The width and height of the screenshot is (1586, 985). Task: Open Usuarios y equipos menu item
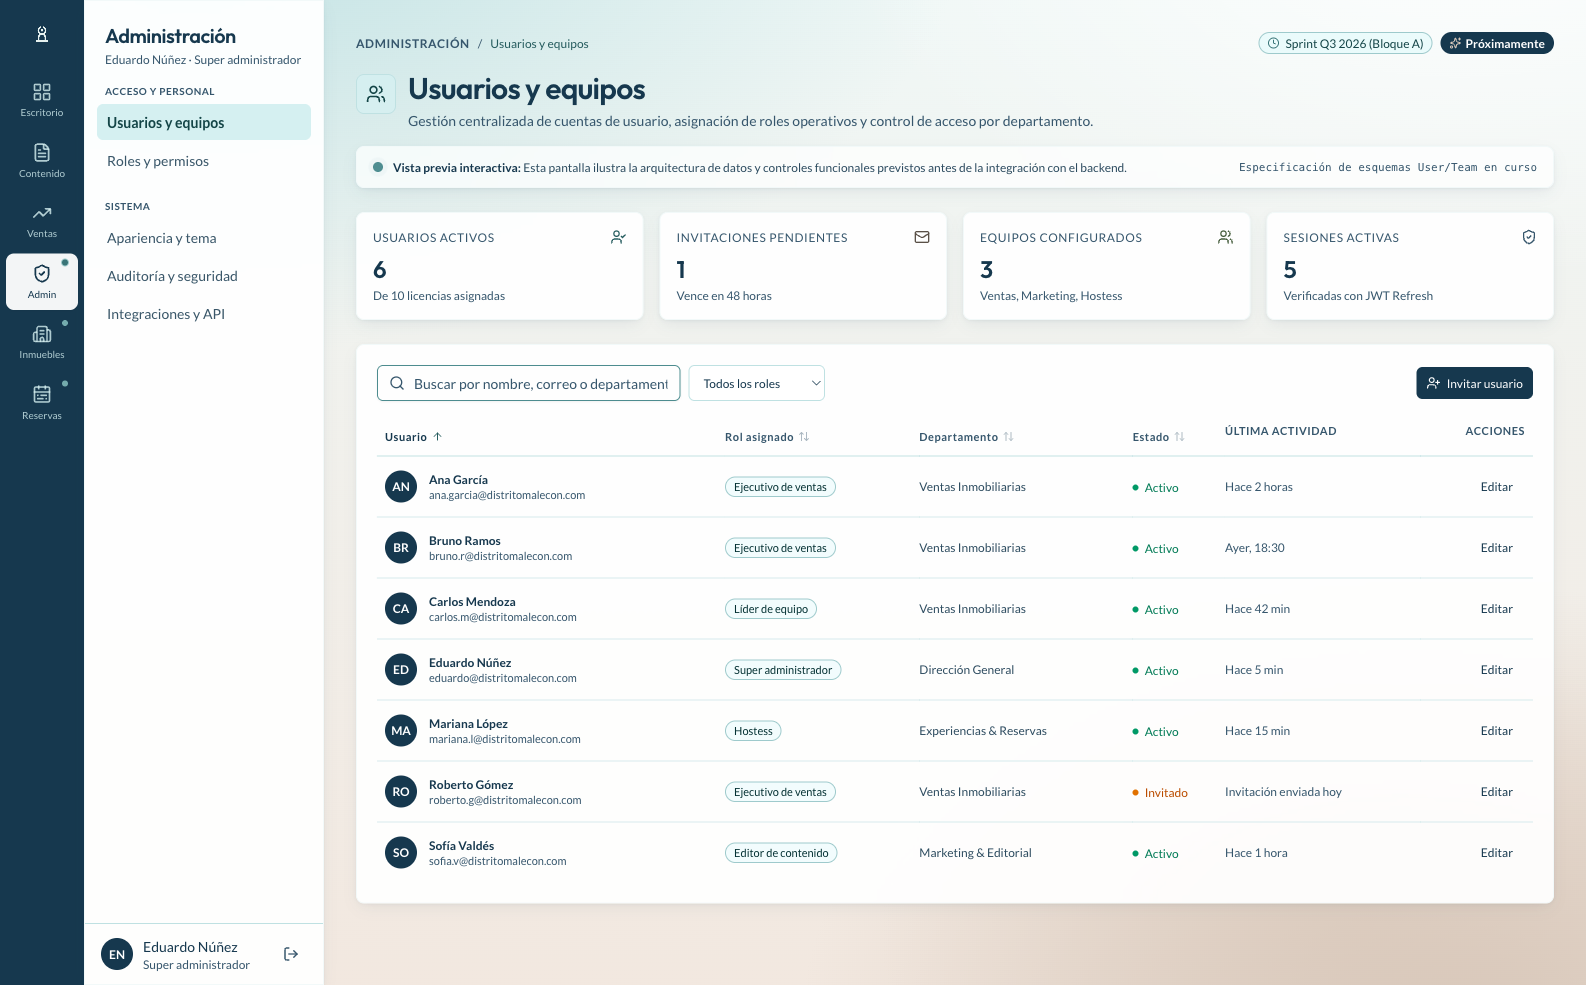pyautogui.click(x=204, y=122)
